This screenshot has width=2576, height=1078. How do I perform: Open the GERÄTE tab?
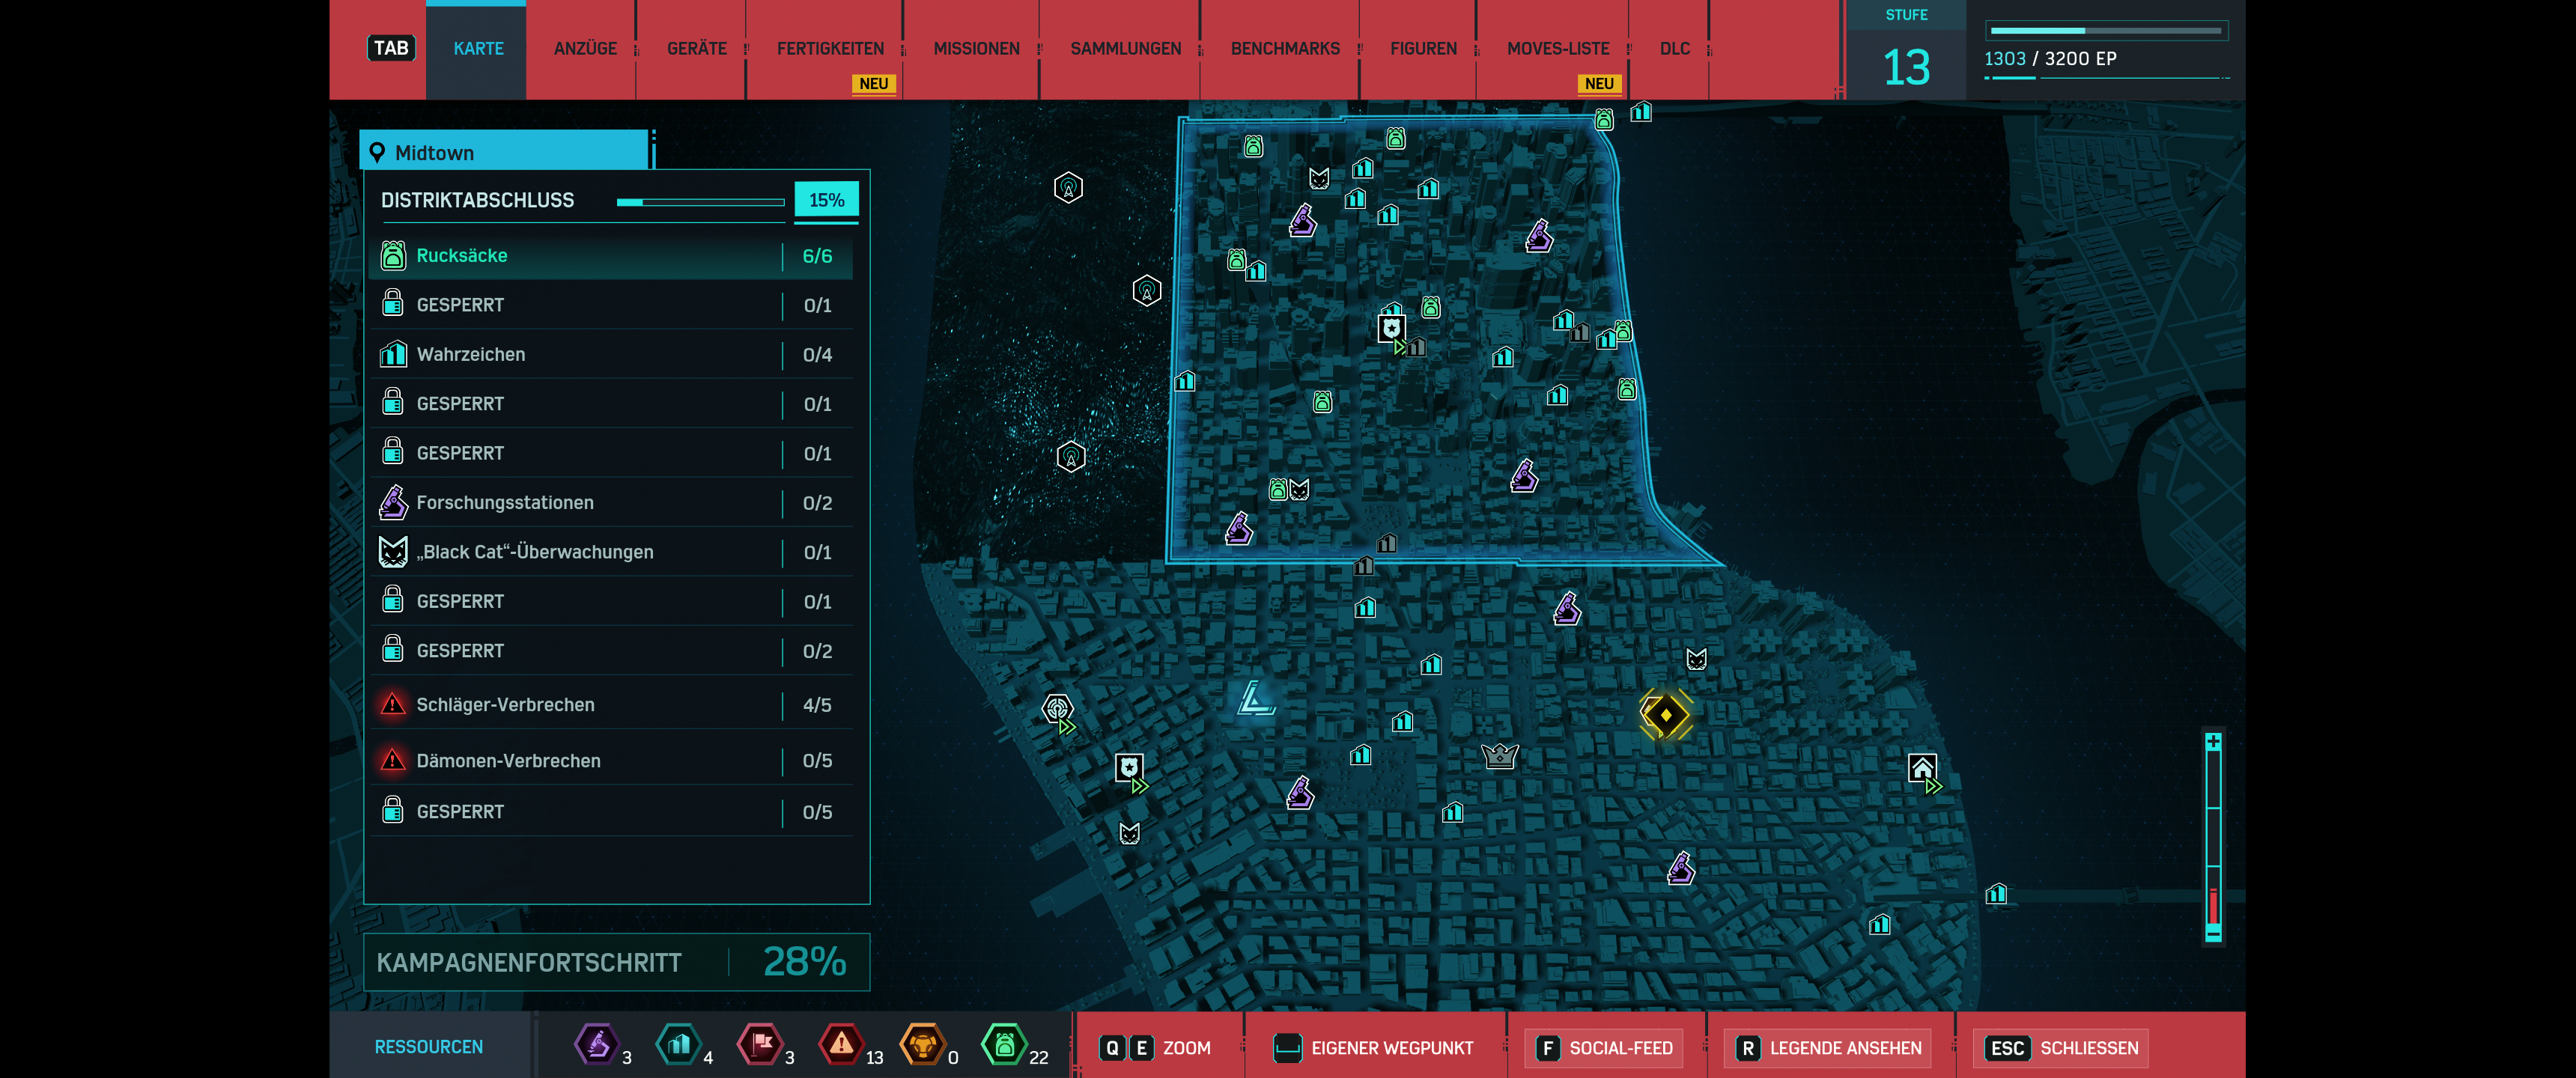pyautogui.click(x=697, y=49)
